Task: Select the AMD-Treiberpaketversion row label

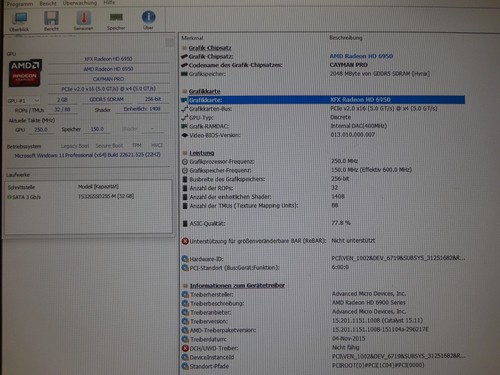Action: (x=223, y=330)
